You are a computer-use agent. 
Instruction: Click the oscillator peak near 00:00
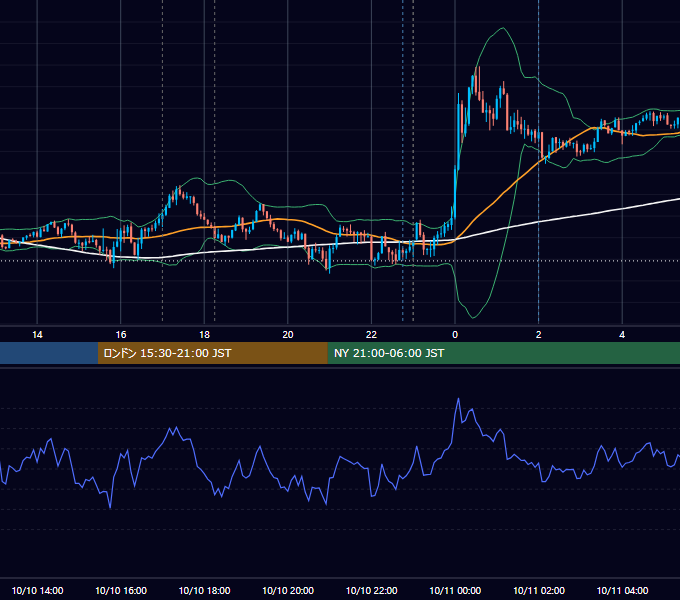coord(458,399)
